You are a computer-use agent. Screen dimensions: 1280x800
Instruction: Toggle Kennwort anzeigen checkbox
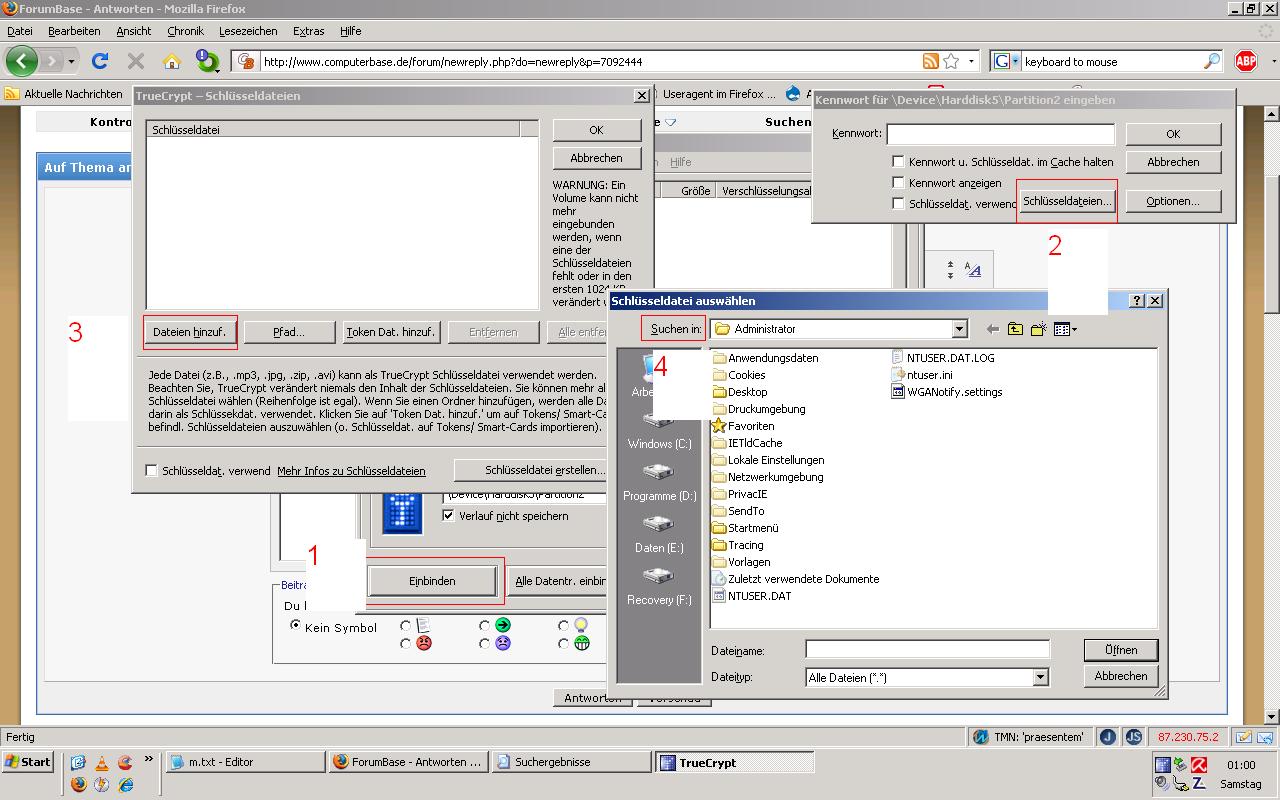[x=899, y=183]
